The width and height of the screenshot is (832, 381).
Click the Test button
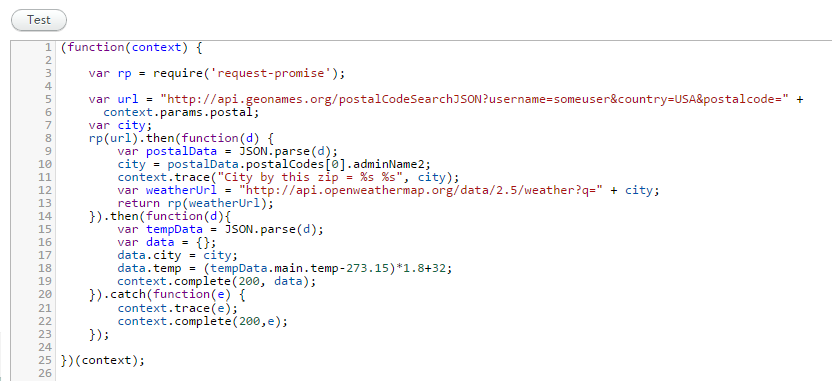point(39,20)
